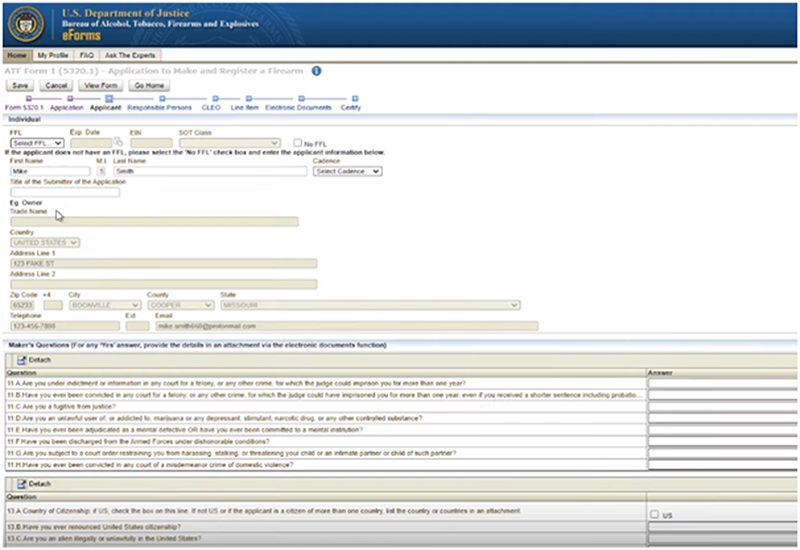Check the No FFL checkbox

coord(297,143)
